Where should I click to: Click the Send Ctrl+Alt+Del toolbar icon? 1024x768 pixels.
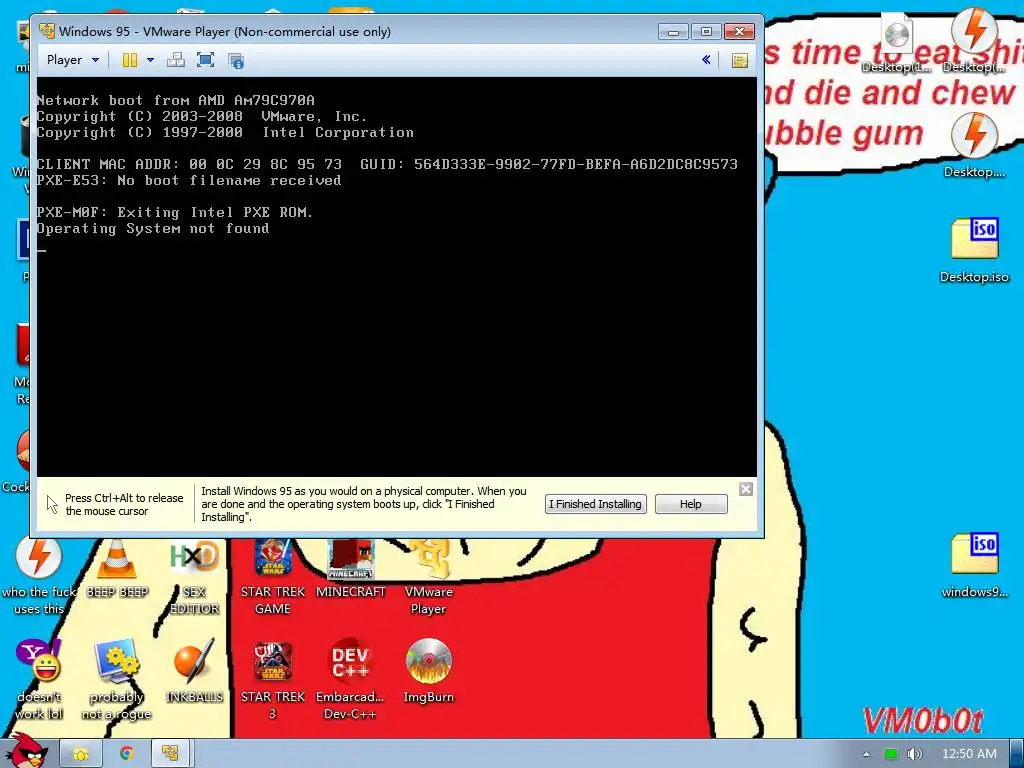pos(176,60)
